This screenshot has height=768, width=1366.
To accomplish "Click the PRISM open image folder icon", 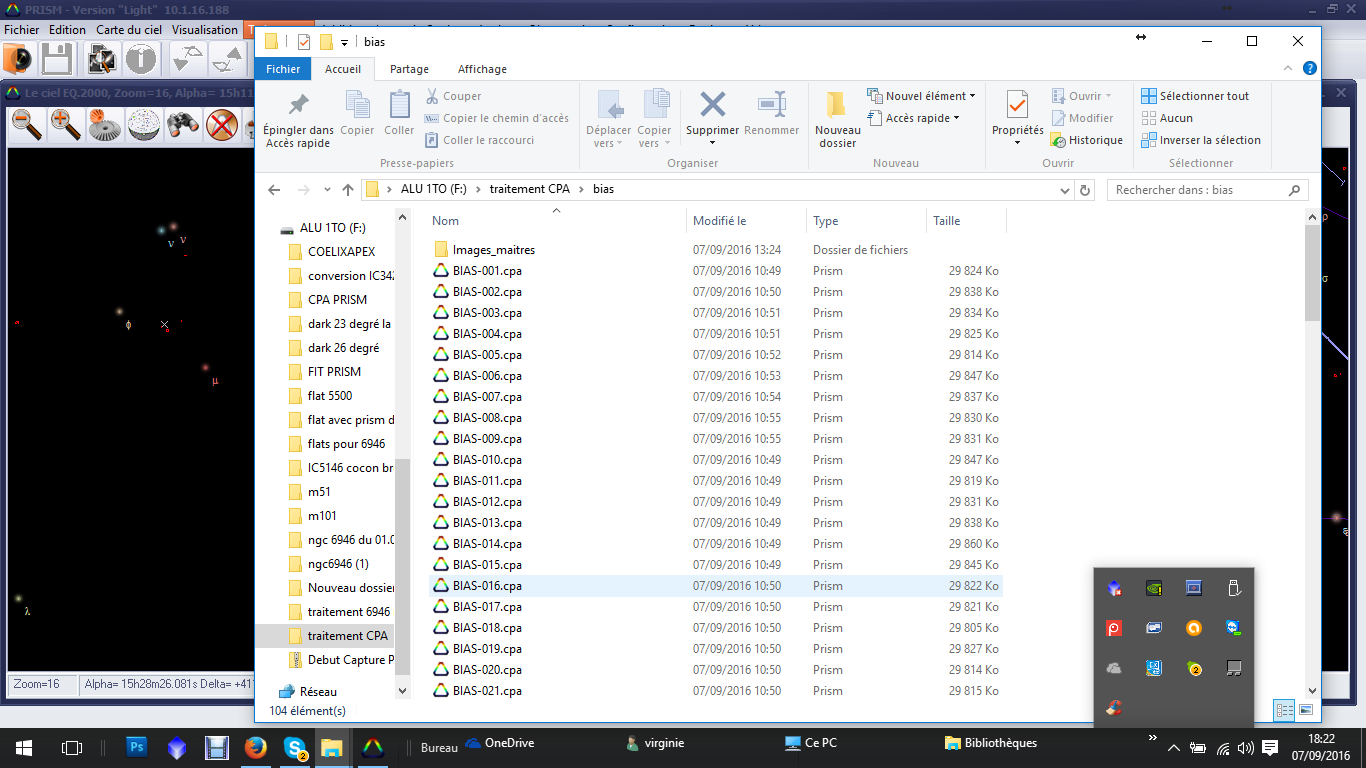I will click(18, 59).
